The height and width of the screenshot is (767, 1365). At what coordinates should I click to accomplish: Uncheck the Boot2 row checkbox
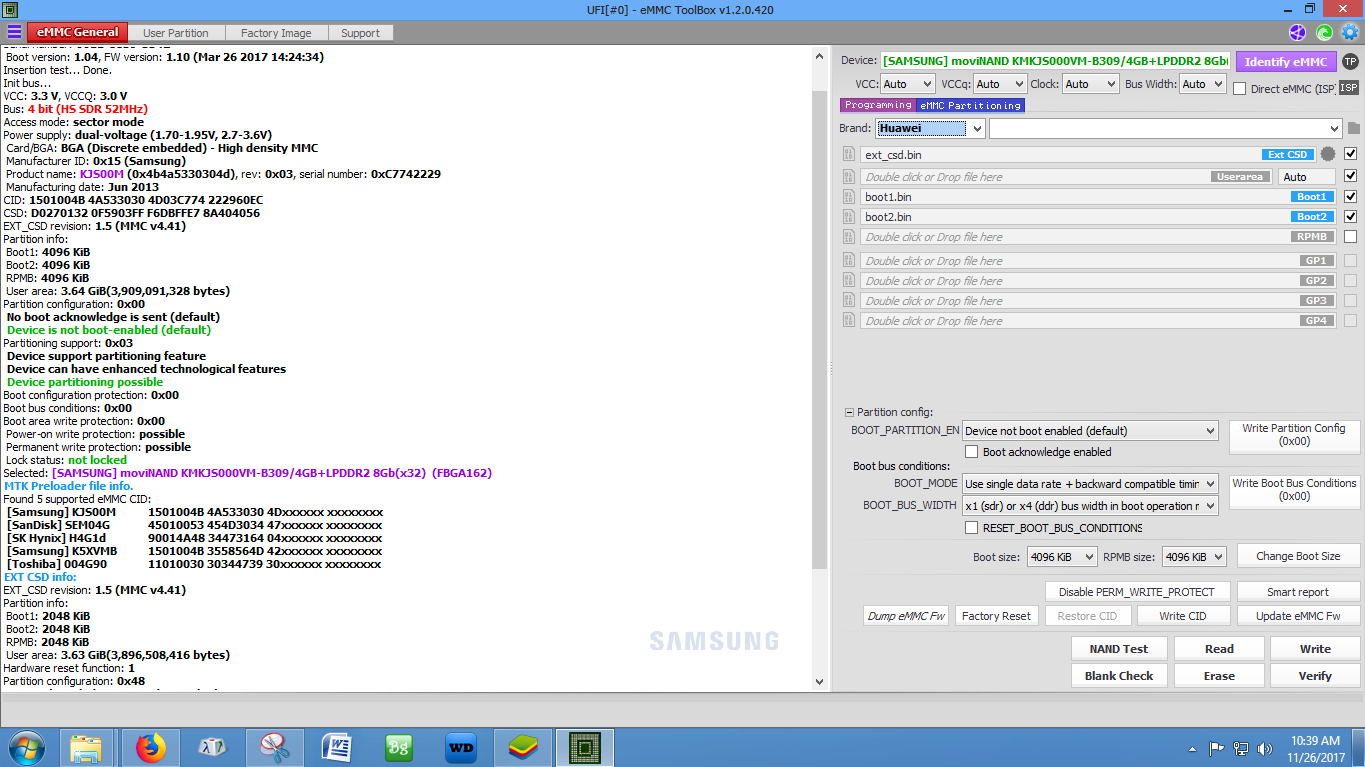(x=1351, y=216)
